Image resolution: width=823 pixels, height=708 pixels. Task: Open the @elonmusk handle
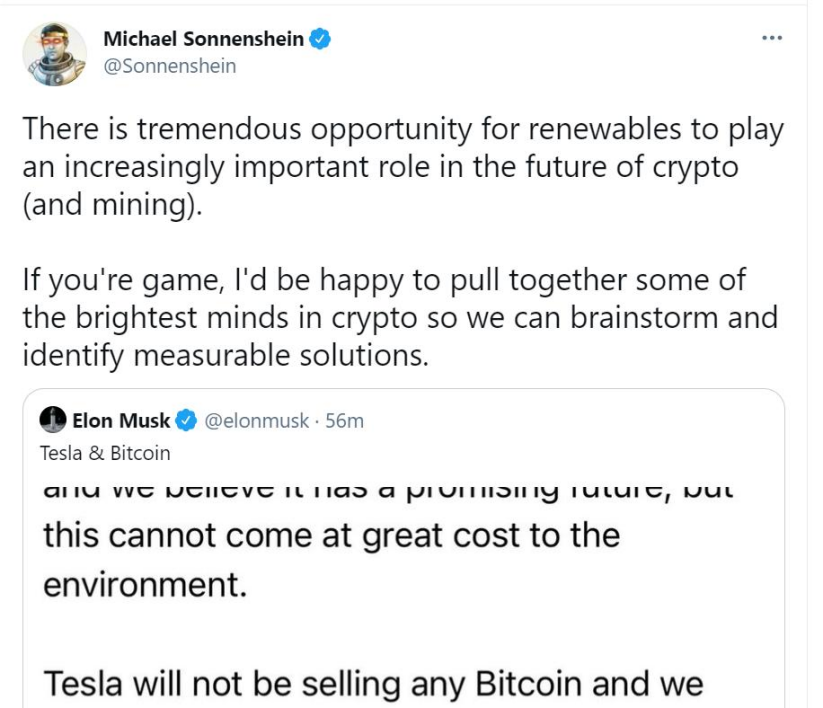257,421
